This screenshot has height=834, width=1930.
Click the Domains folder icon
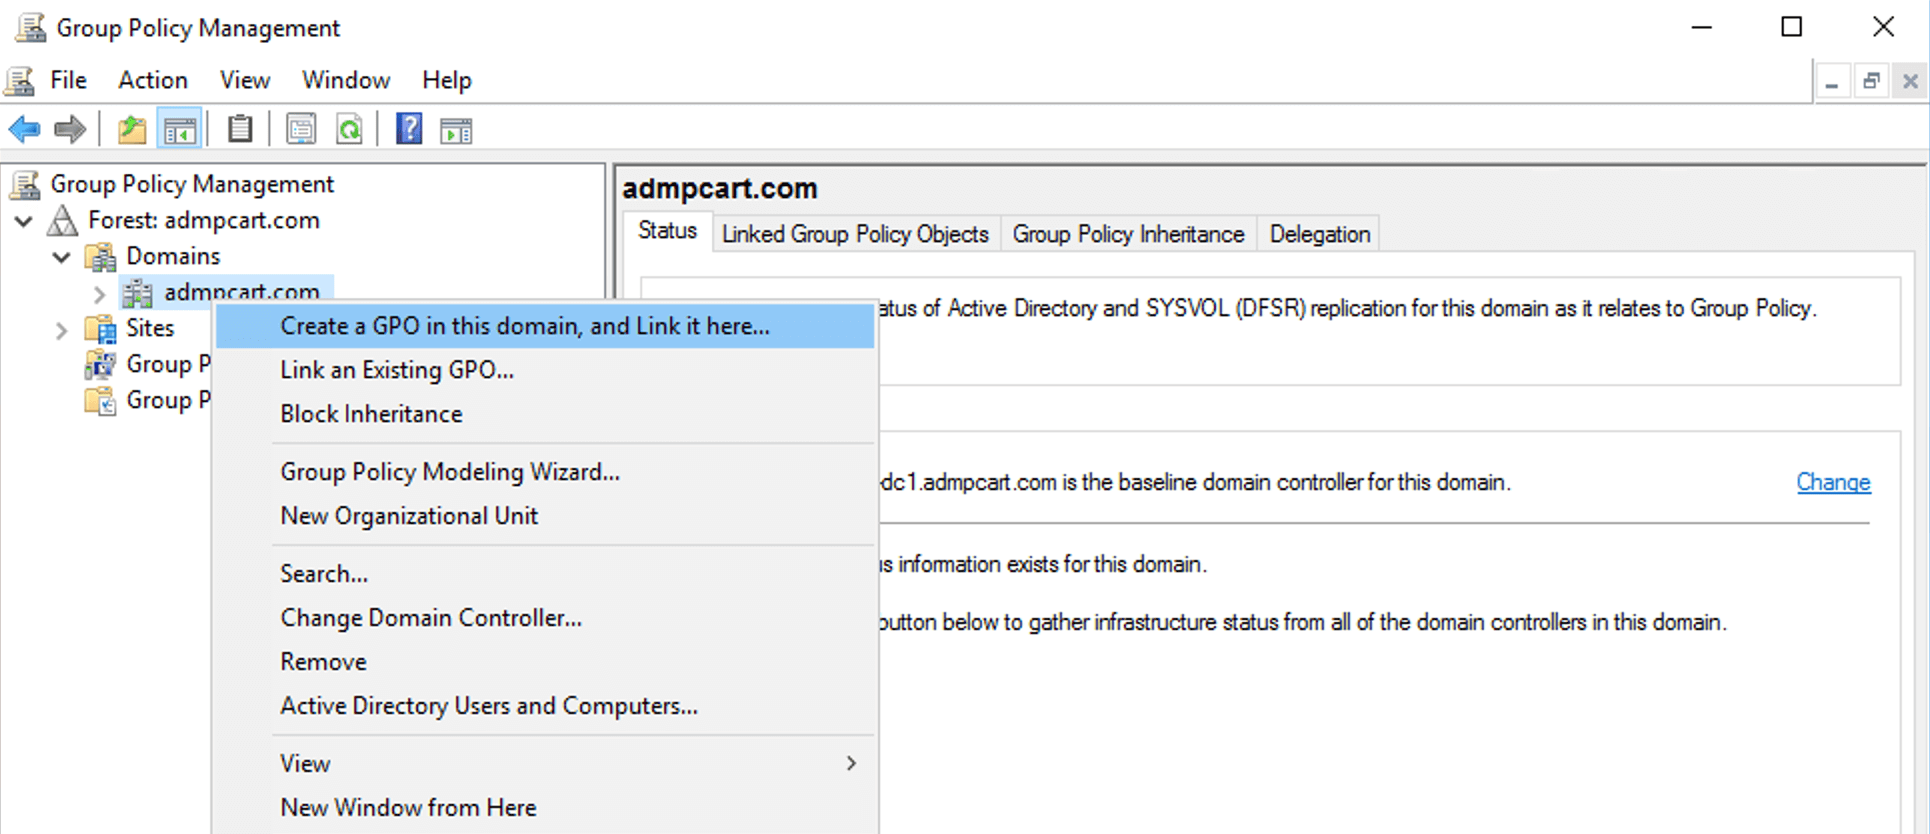click(100, 257)
